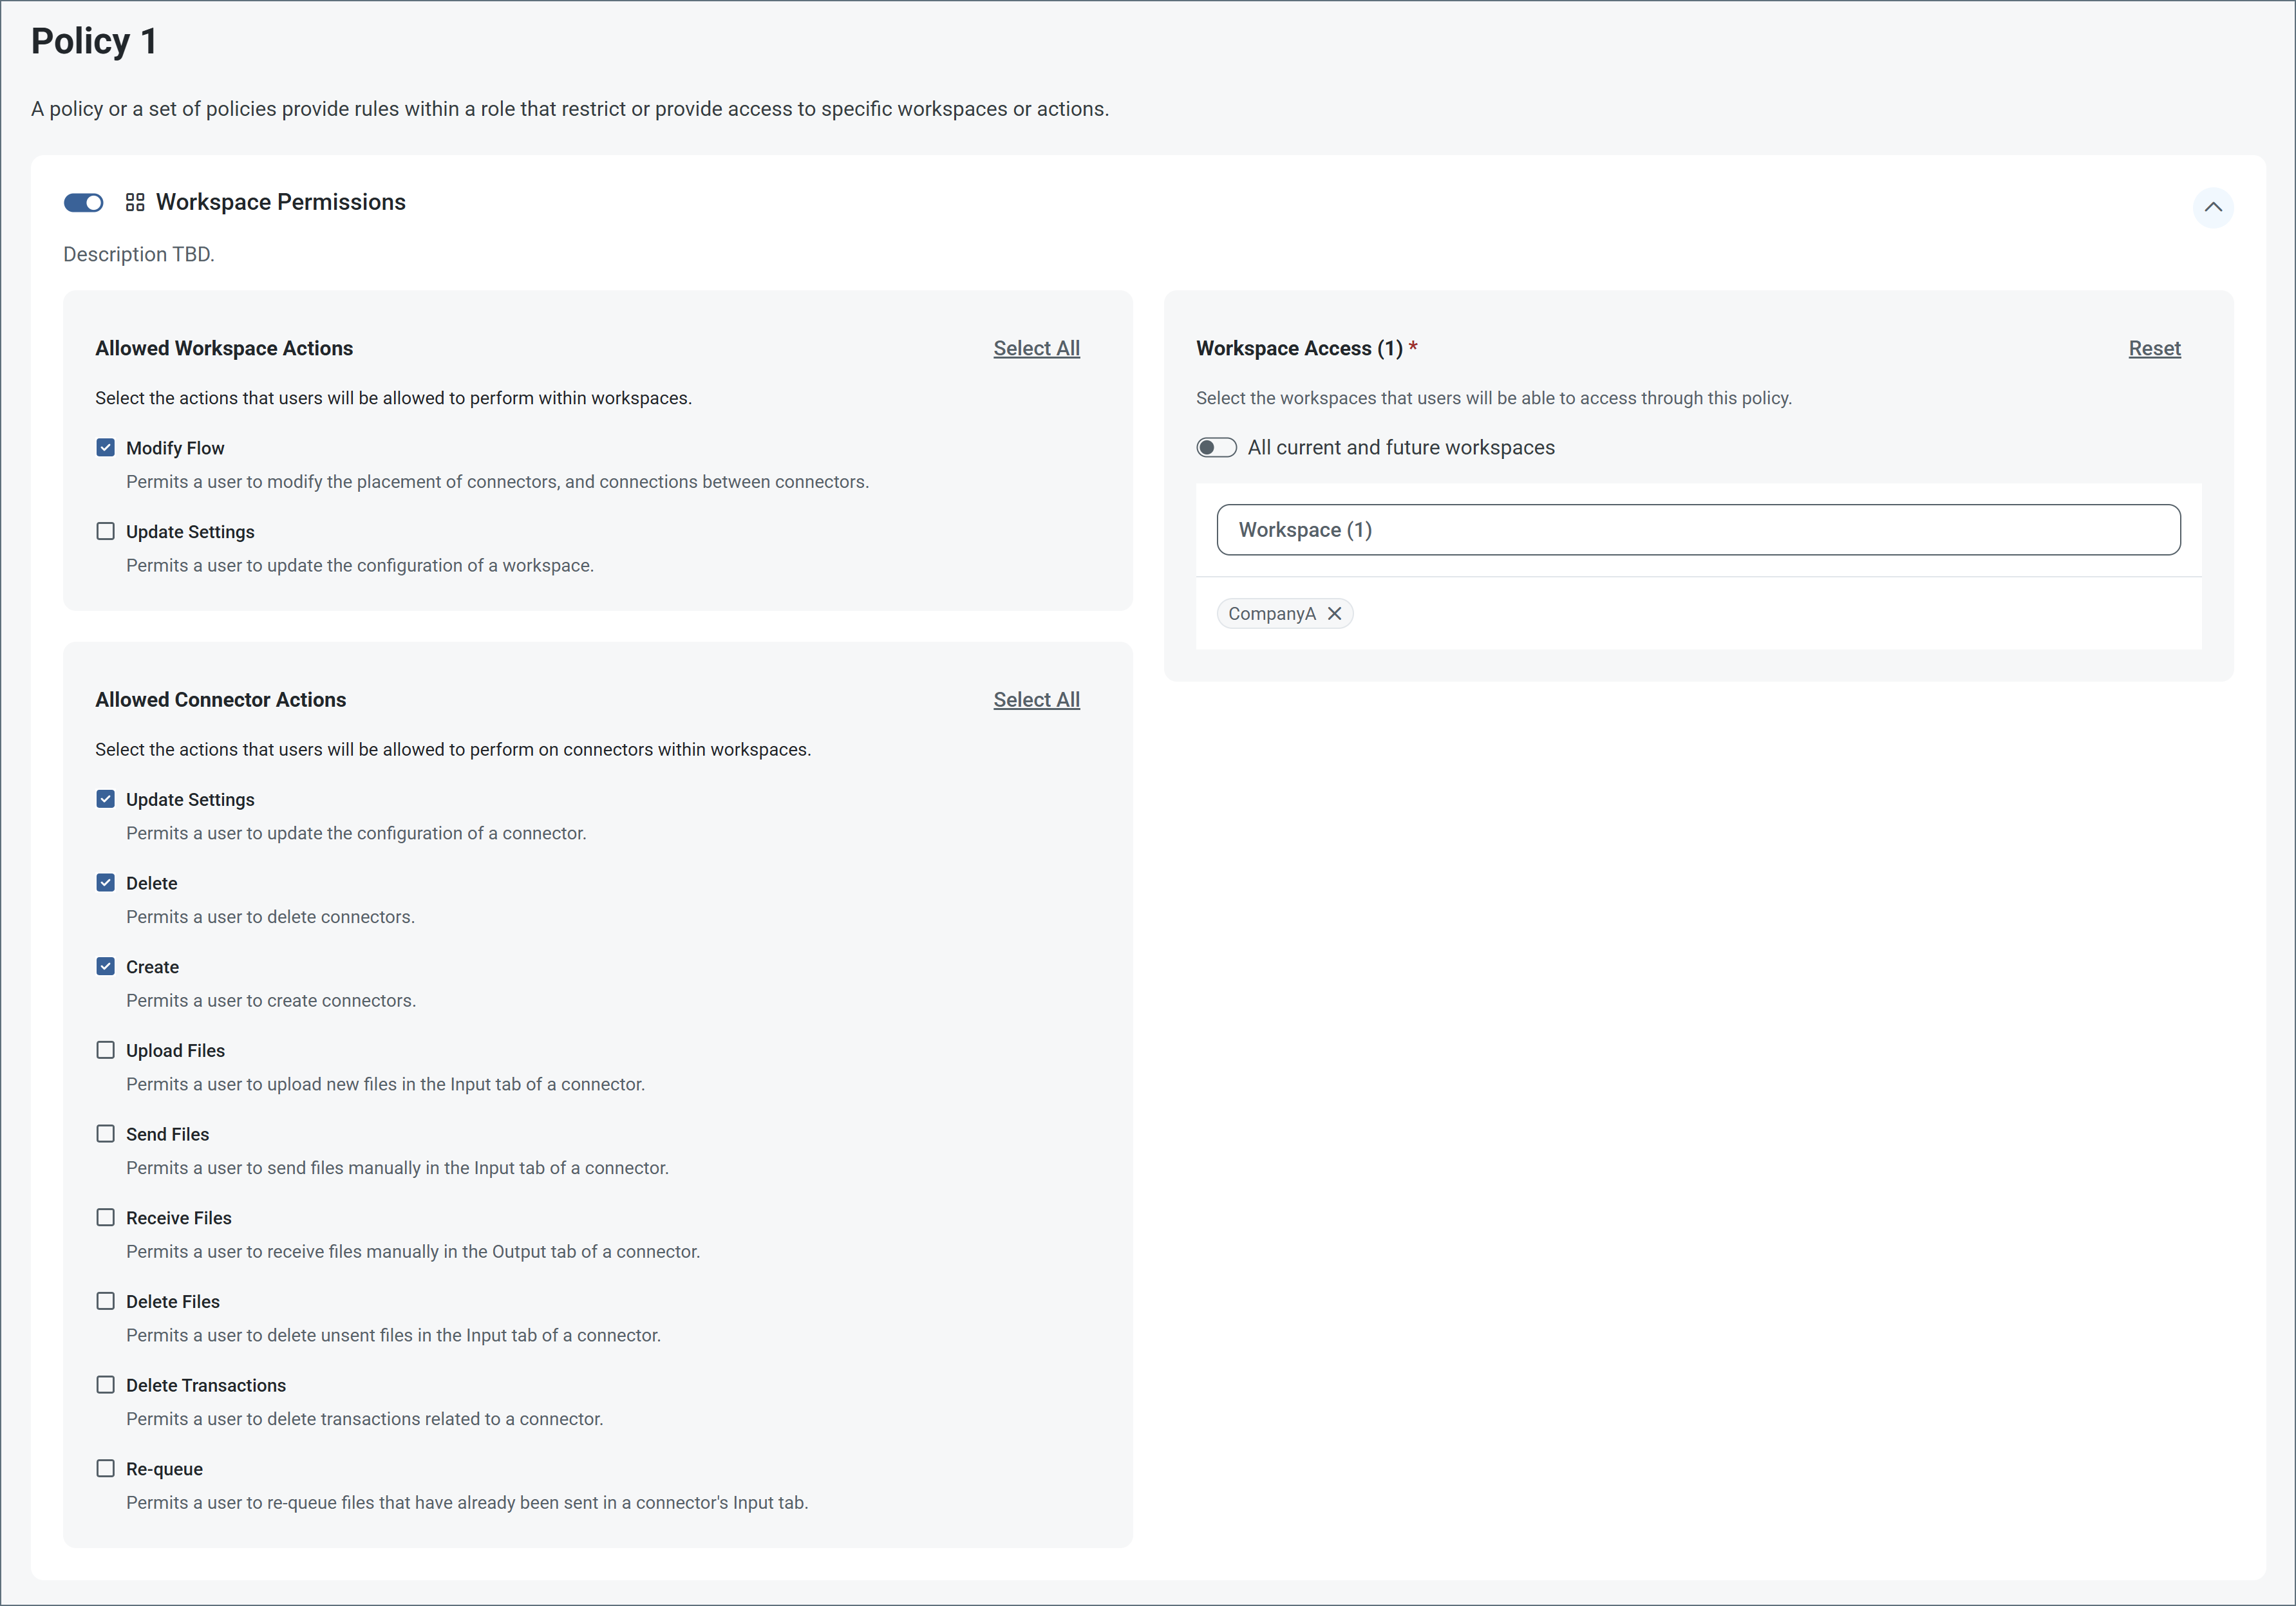Screen dimensions: 2296x1606
Task: Uncheck connector Delete checkbox
Action: click(x=106, y=882)
